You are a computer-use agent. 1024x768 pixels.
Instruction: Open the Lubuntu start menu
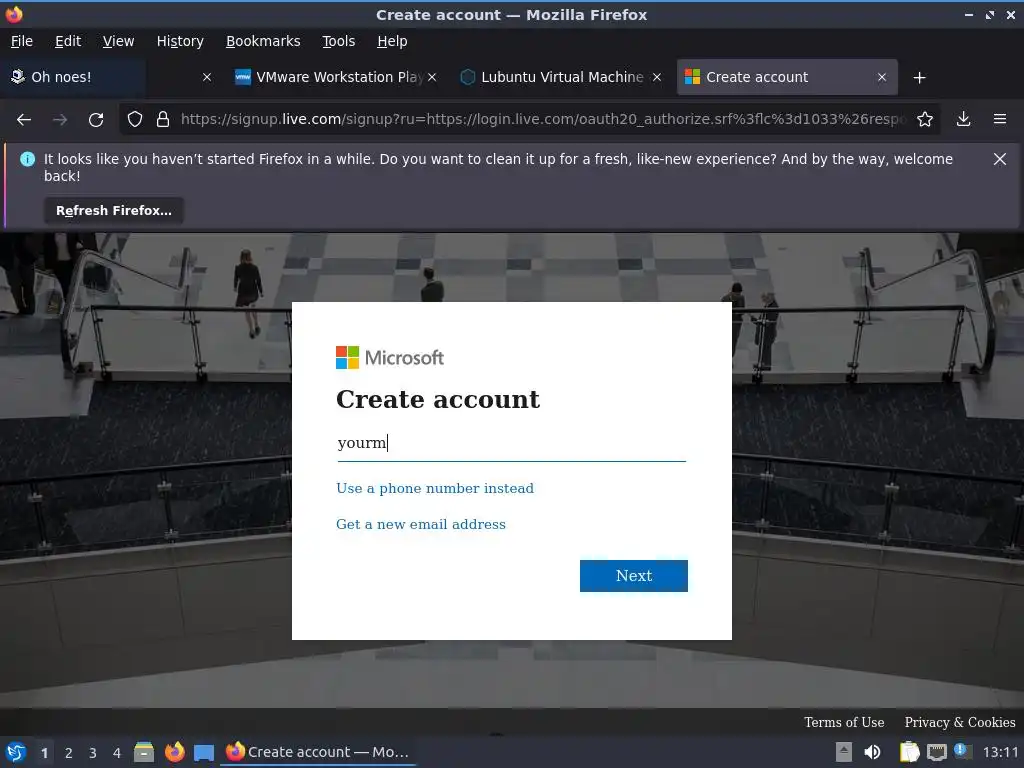point(16,752)
